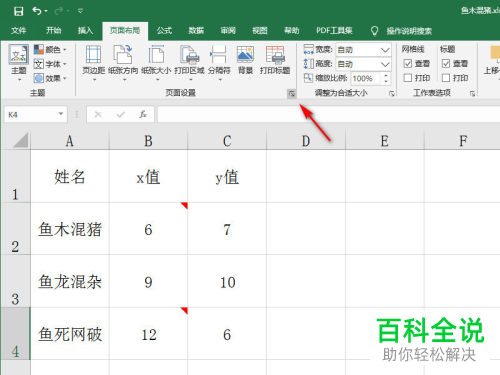Click the lightbulb Tell Me icon
The width and height of the screenshot is (500, 375).
[374, 31]
